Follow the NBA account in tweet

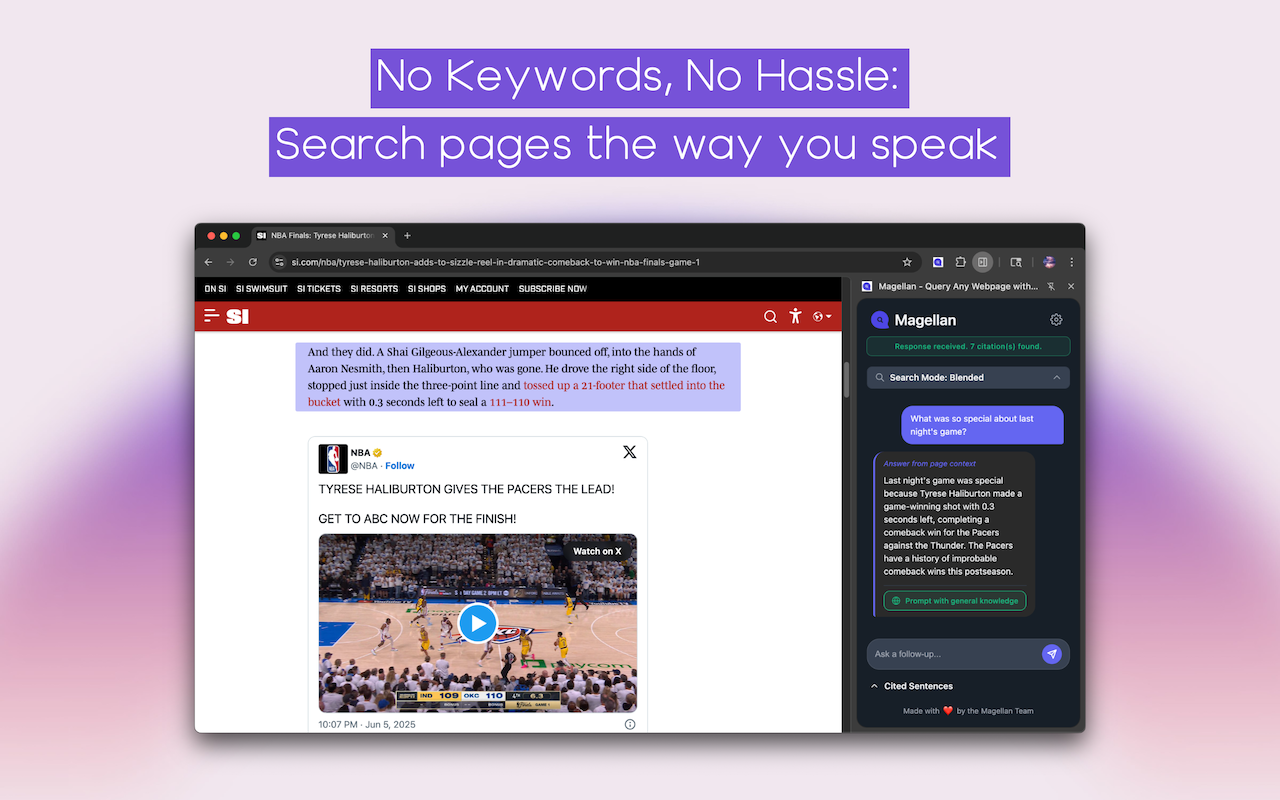400,466
